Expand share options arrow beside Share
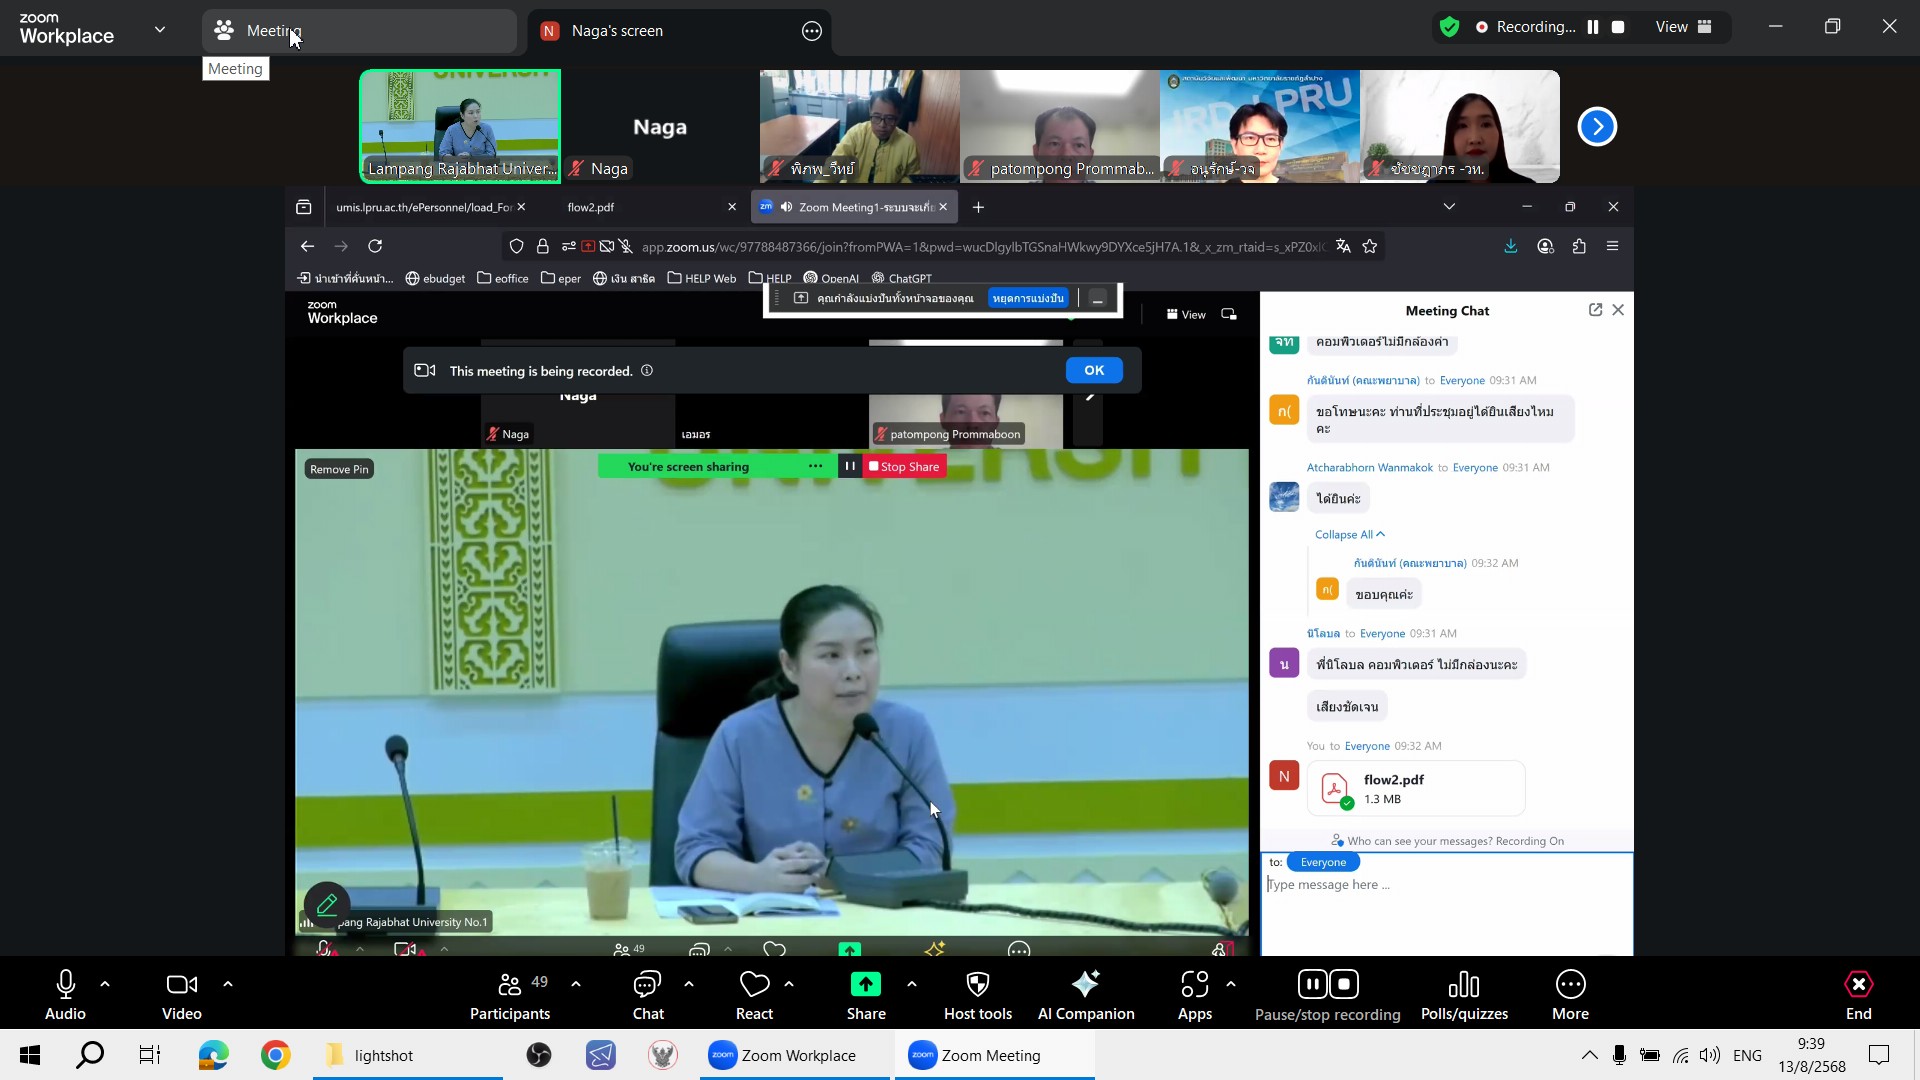The image size is (1920, 1080). [x=912, y=985]
